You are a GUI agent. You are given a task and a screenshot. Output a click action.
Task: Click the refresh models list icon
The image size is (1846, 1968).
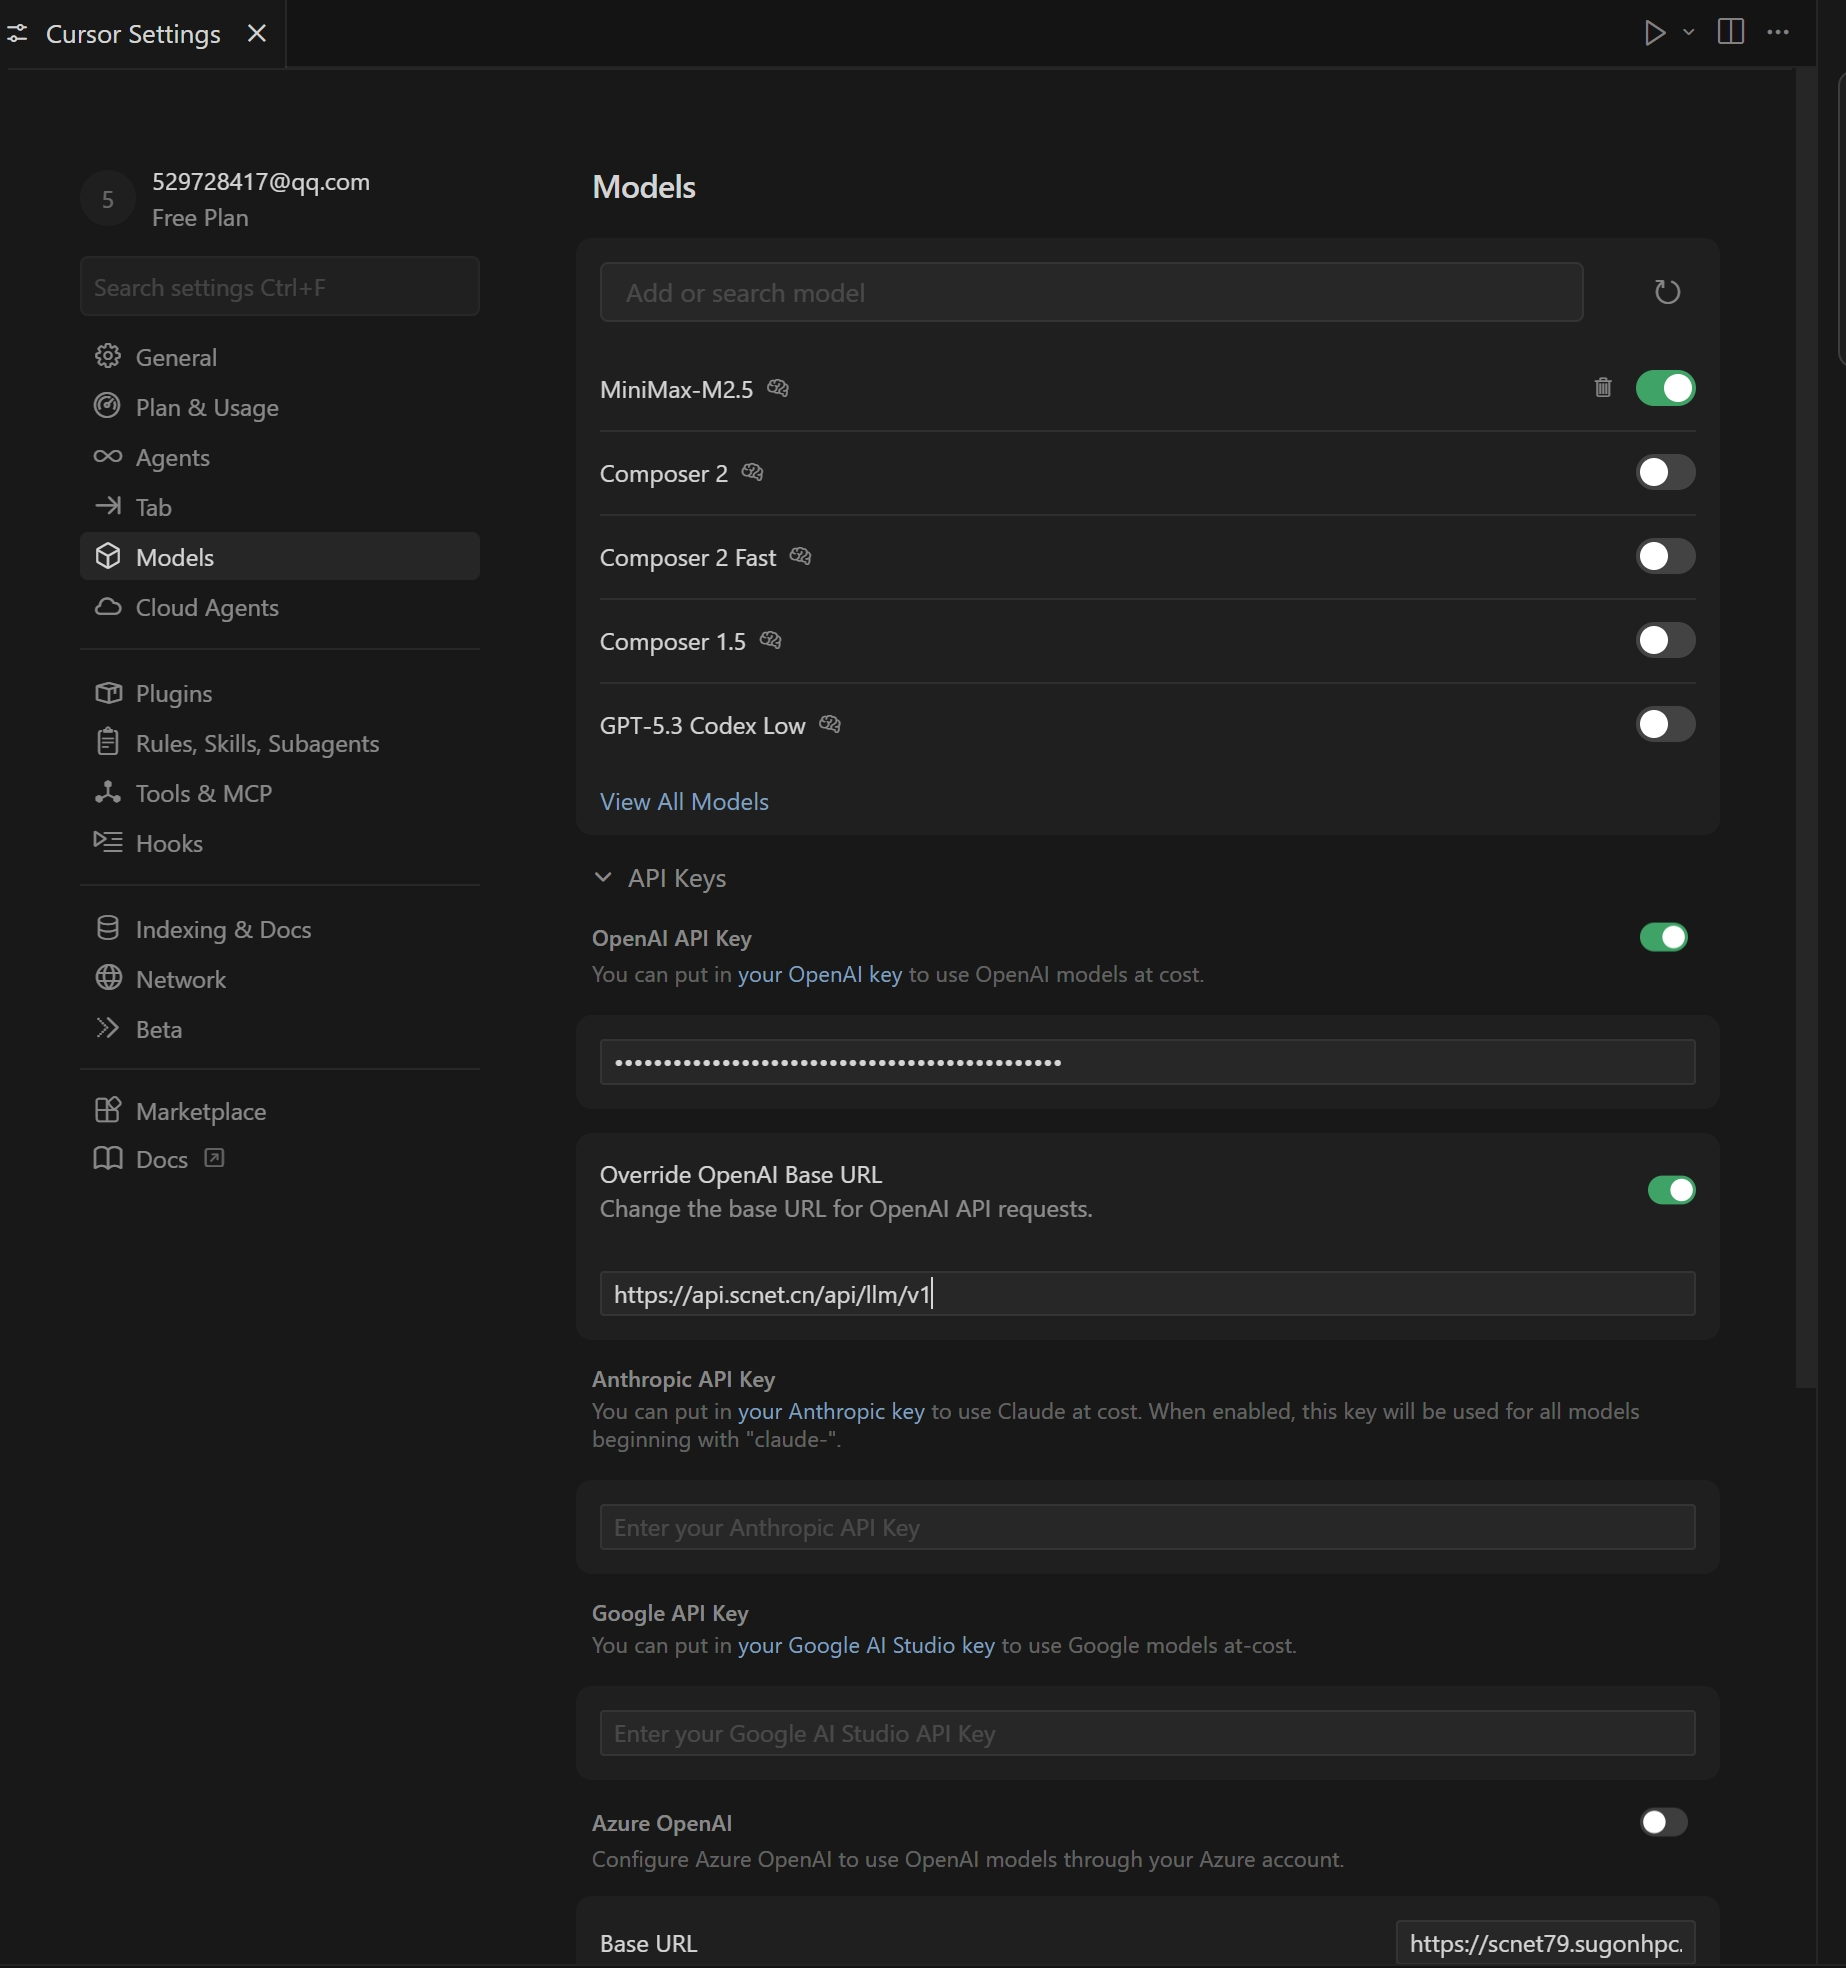click(1666, 292)
